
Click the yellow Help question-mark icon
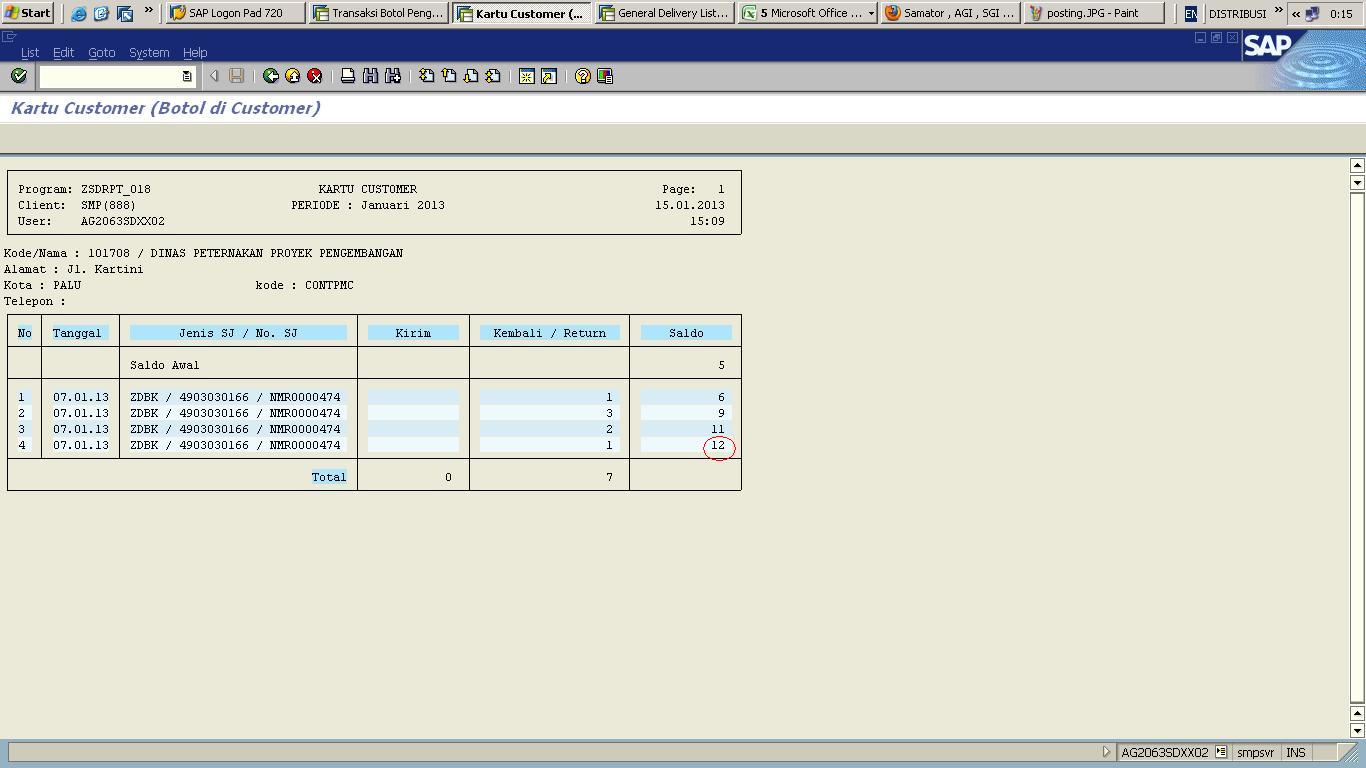click(x=583, y=76)
